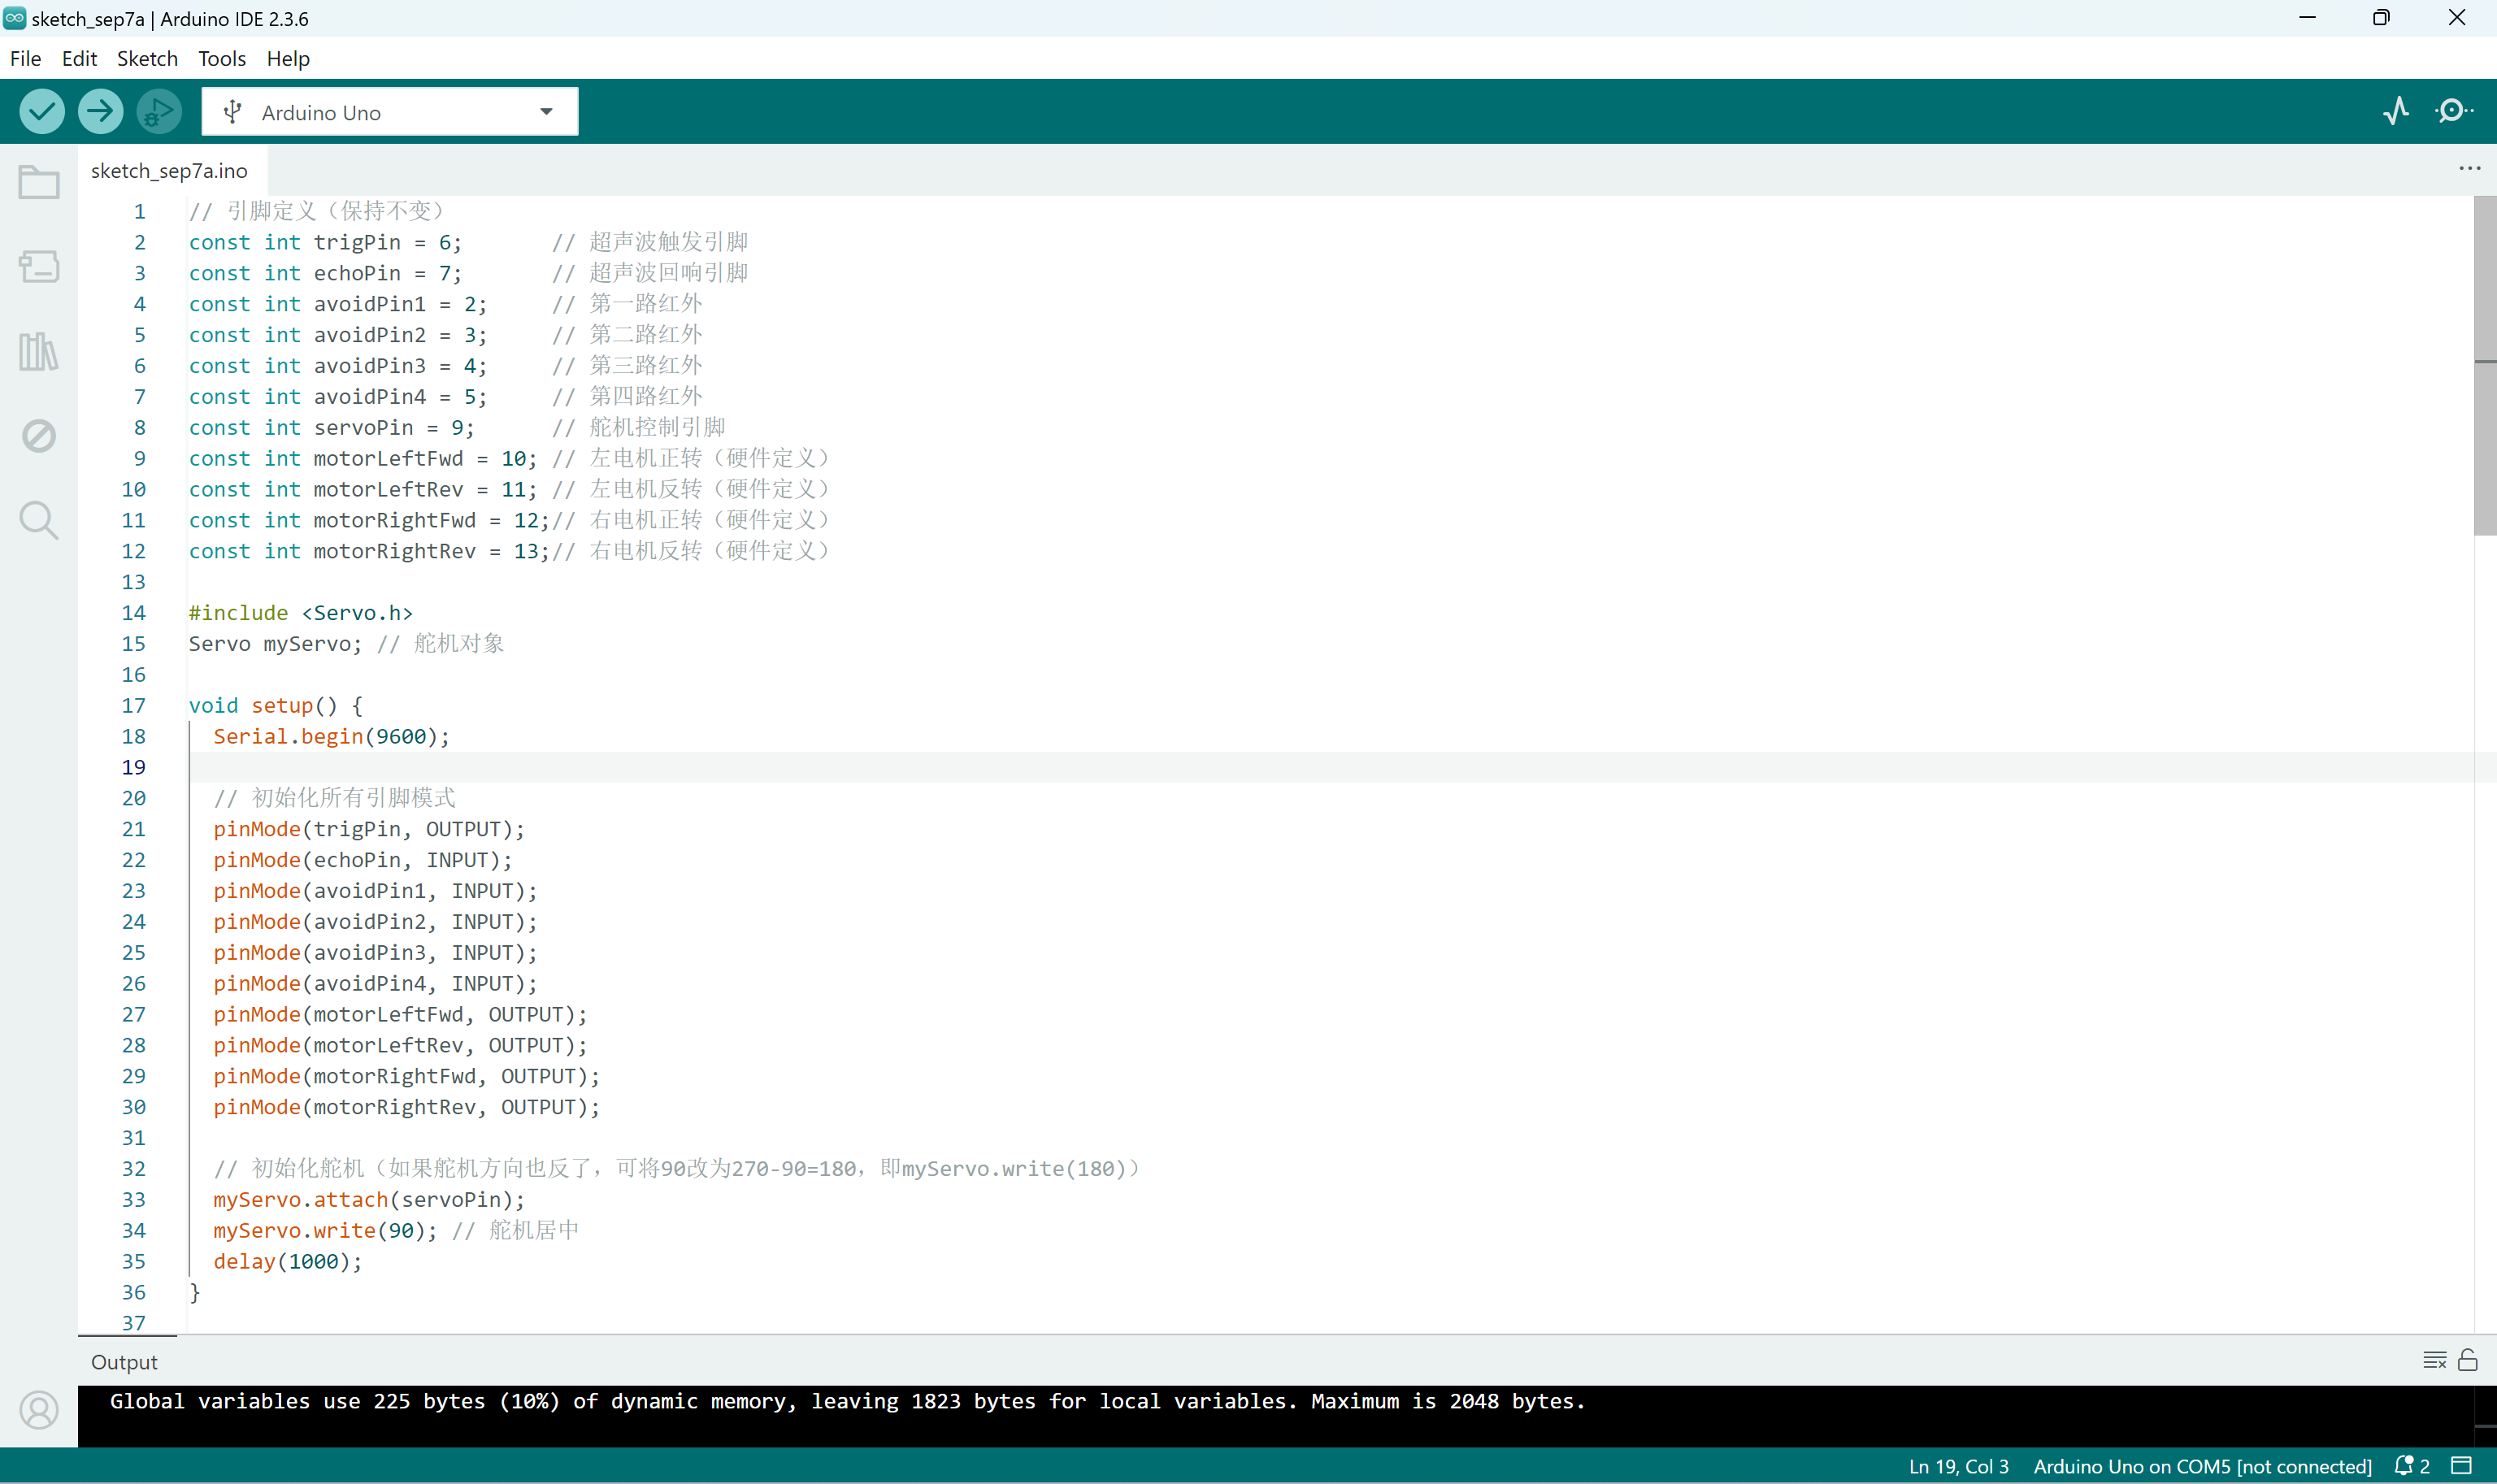The width and height of the screenshot is (2497, 1484).
Task: Open the Sketch menu
Action: tap(147, 58)
